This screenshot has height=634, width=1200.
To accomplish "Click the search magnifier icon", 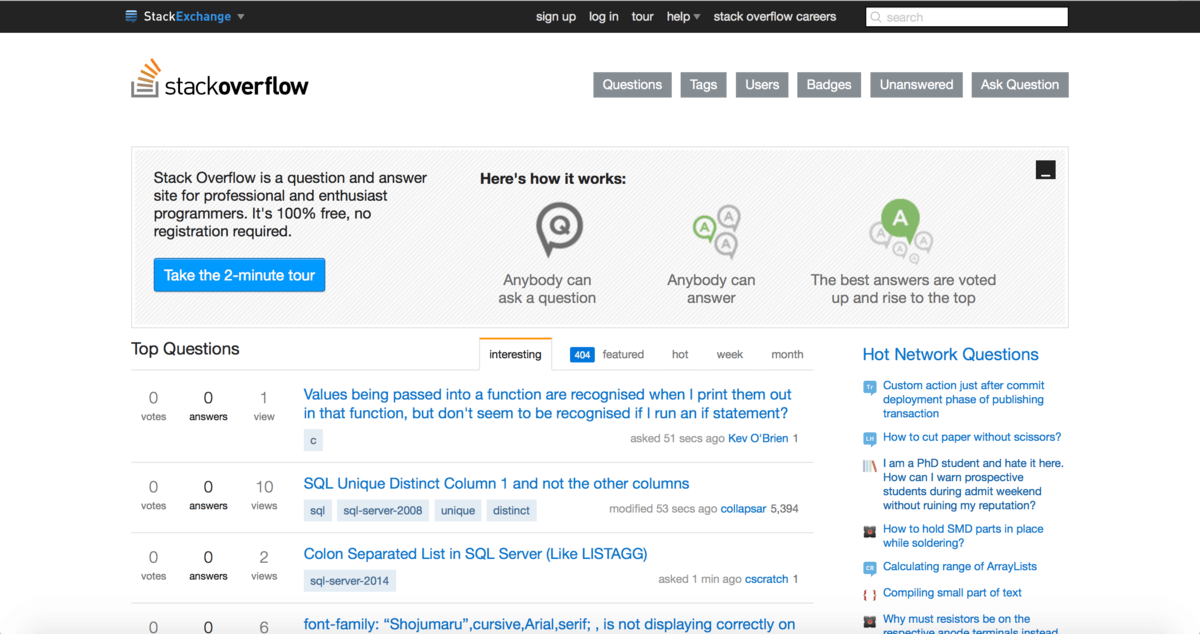I will point(875,17).
